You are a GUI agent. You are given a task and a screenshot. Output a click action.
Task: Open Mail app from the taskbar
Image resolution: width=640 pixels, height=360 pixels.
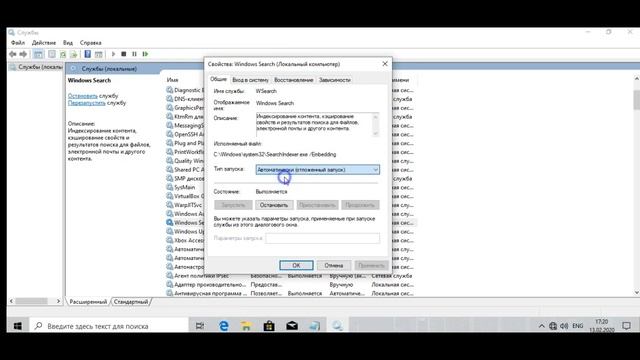(292, 326)
